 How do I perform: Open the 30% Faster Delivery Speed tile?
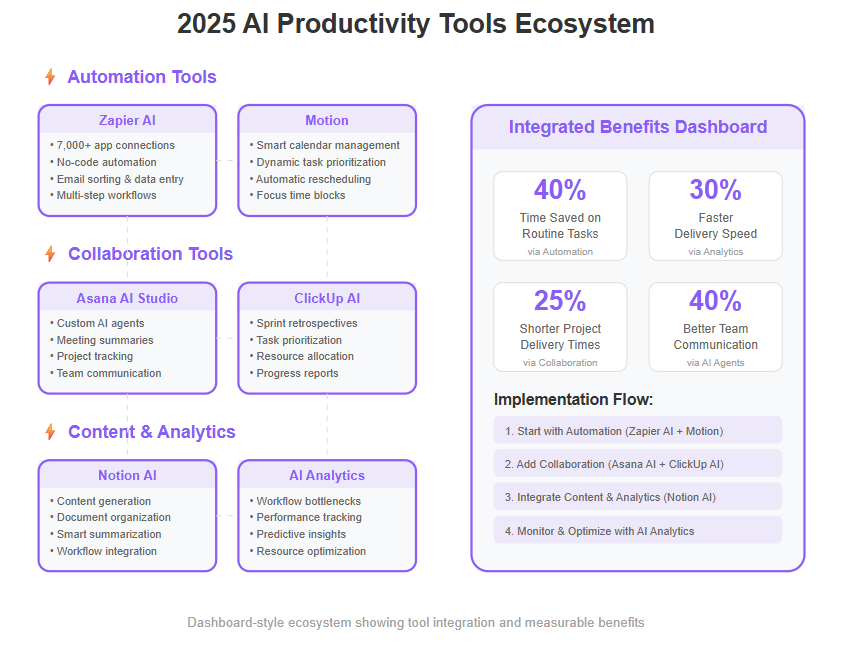point(716,216)
